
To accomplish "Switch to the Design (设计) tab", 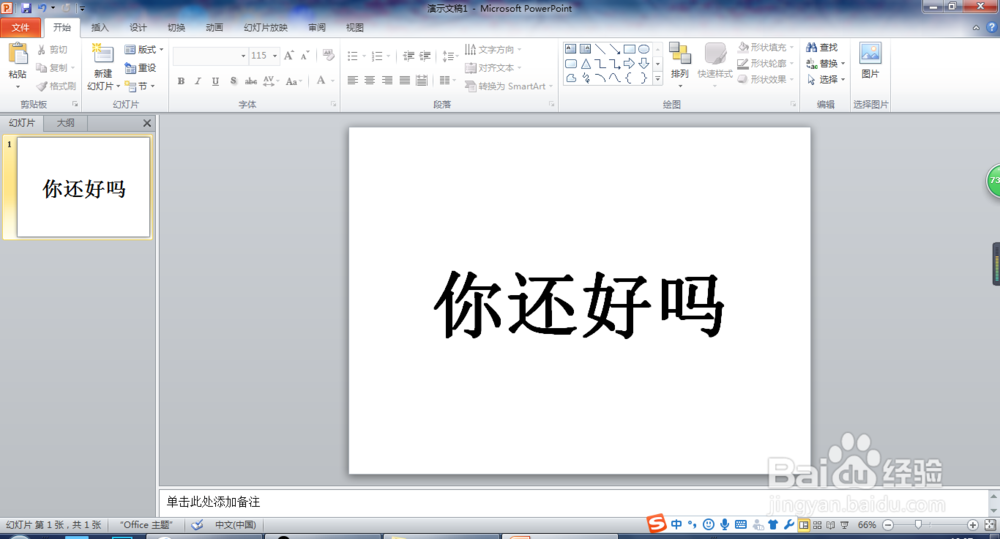I will pos(138,27).
